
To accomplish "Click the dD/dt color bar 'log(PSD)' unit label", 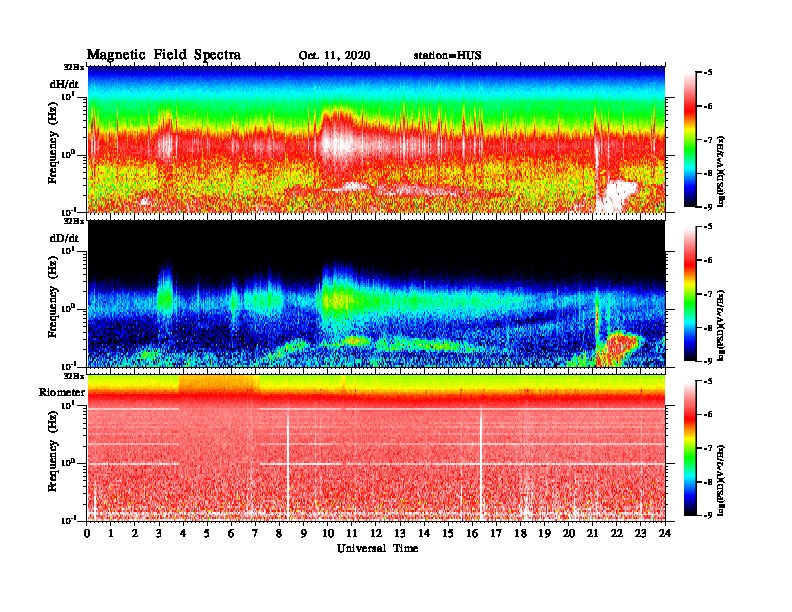I will (x=722, y=325).
